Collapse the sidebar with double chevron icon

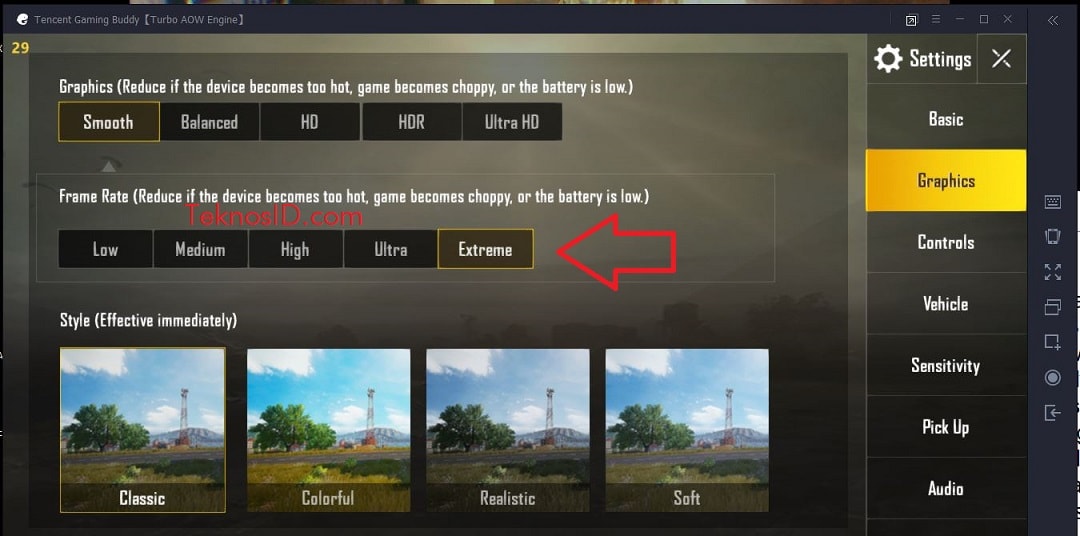click(x=1052, y=20)
